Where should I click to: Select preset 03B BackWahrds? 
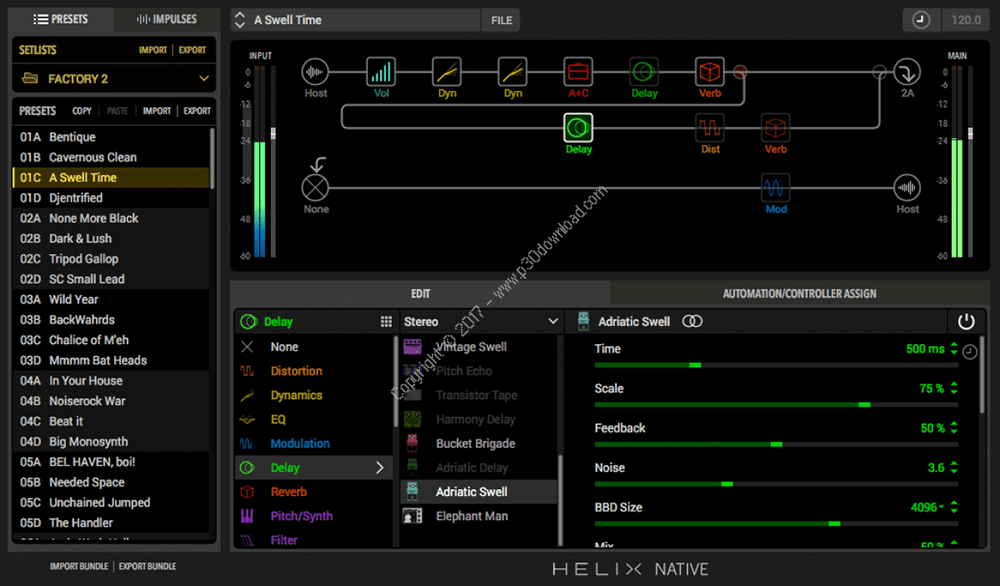[111, 320]
